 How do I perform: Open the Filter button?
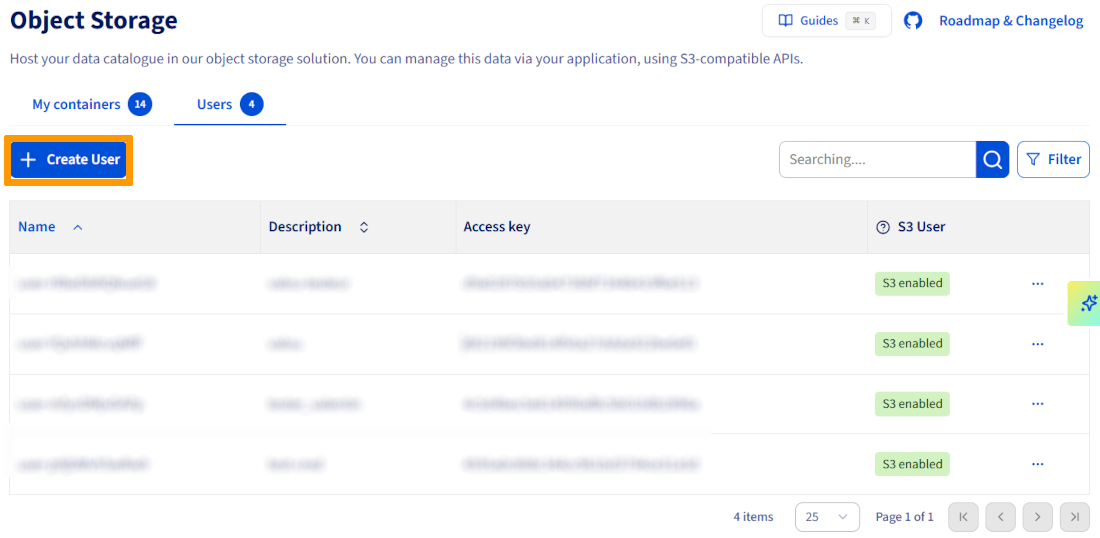(x=1053, y=159)
